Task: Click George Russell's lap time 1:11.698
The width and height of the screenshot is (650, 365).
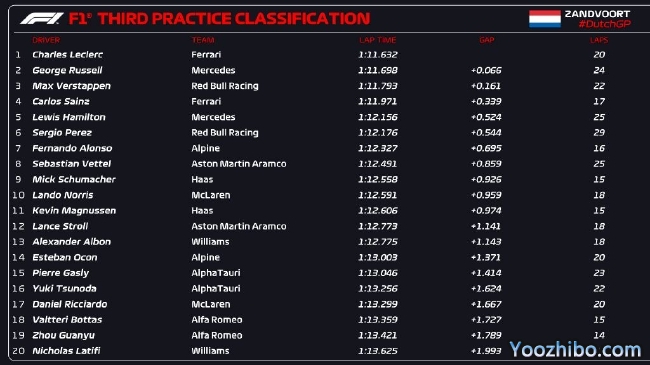Action: click(378, 71)
